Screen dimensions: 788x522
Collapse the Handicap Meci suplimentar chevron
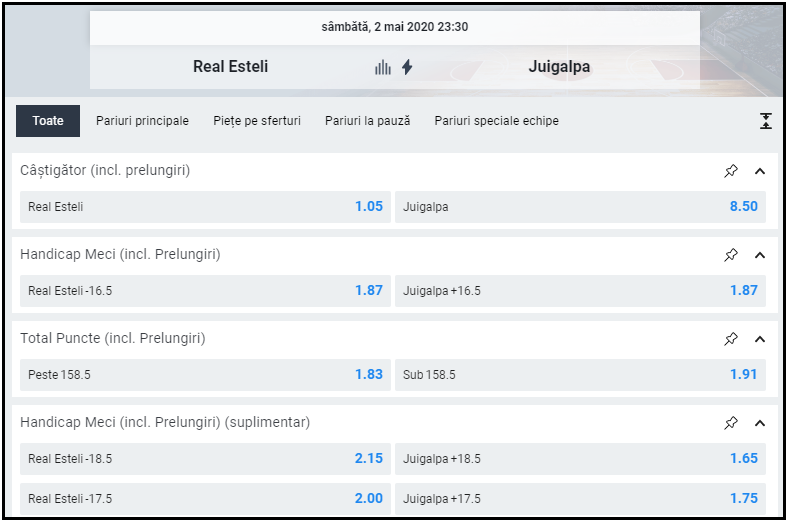point(759,423)
